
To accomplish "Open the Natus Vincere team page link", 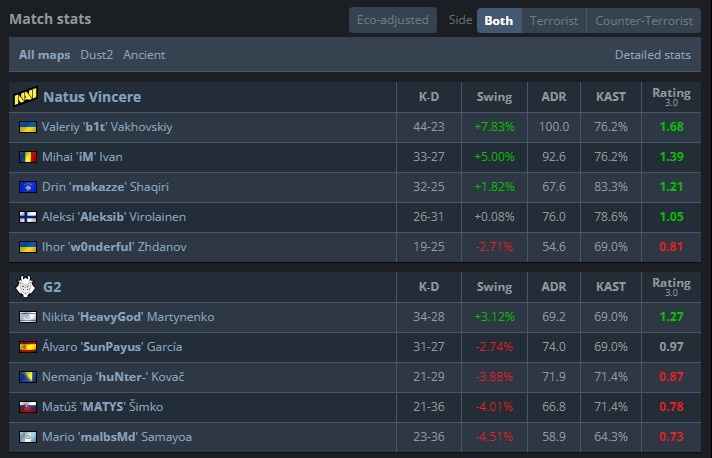I will 92,97.
